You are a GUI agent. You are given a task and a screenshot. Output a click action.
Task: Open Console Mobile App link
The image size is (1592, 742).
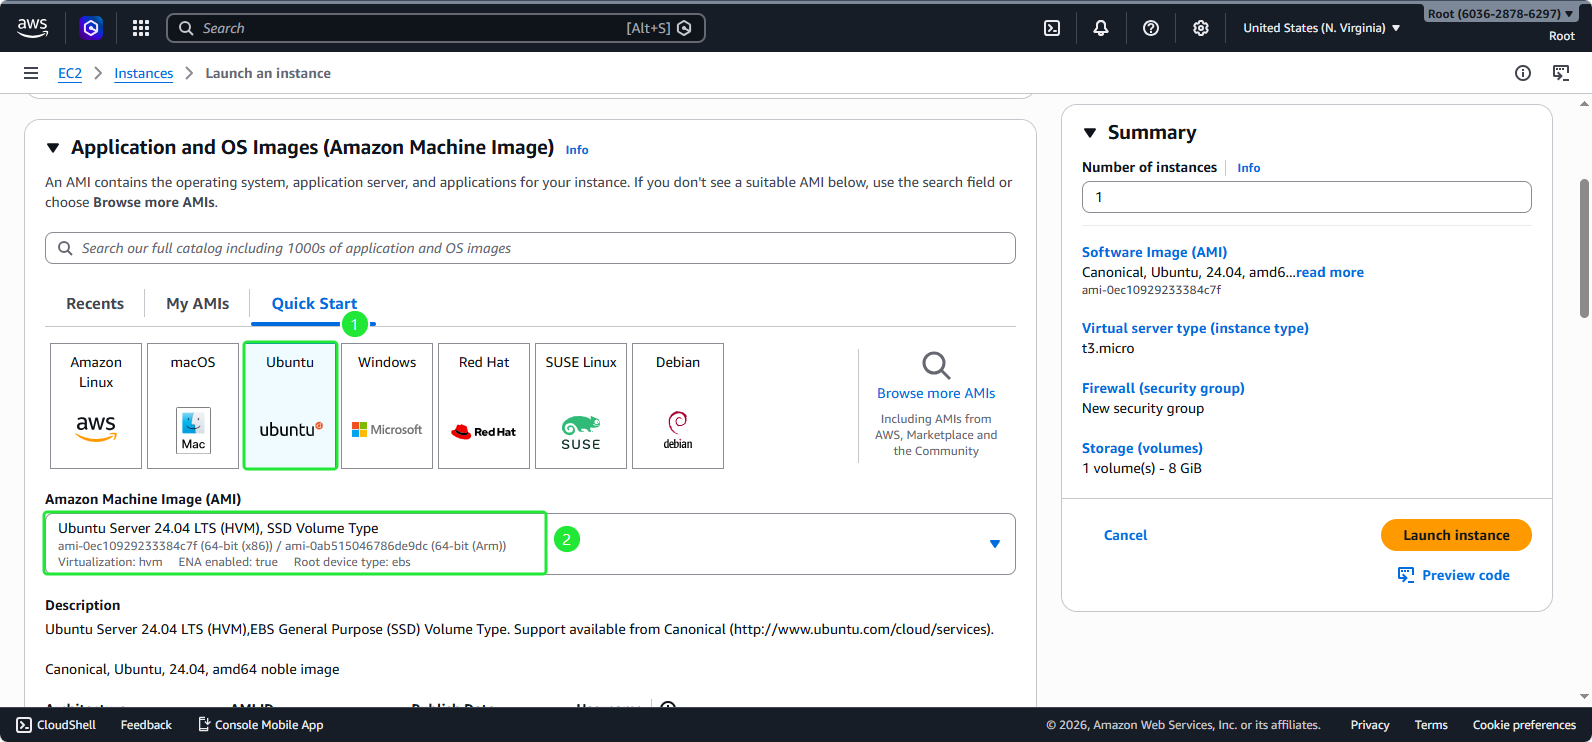260,725
